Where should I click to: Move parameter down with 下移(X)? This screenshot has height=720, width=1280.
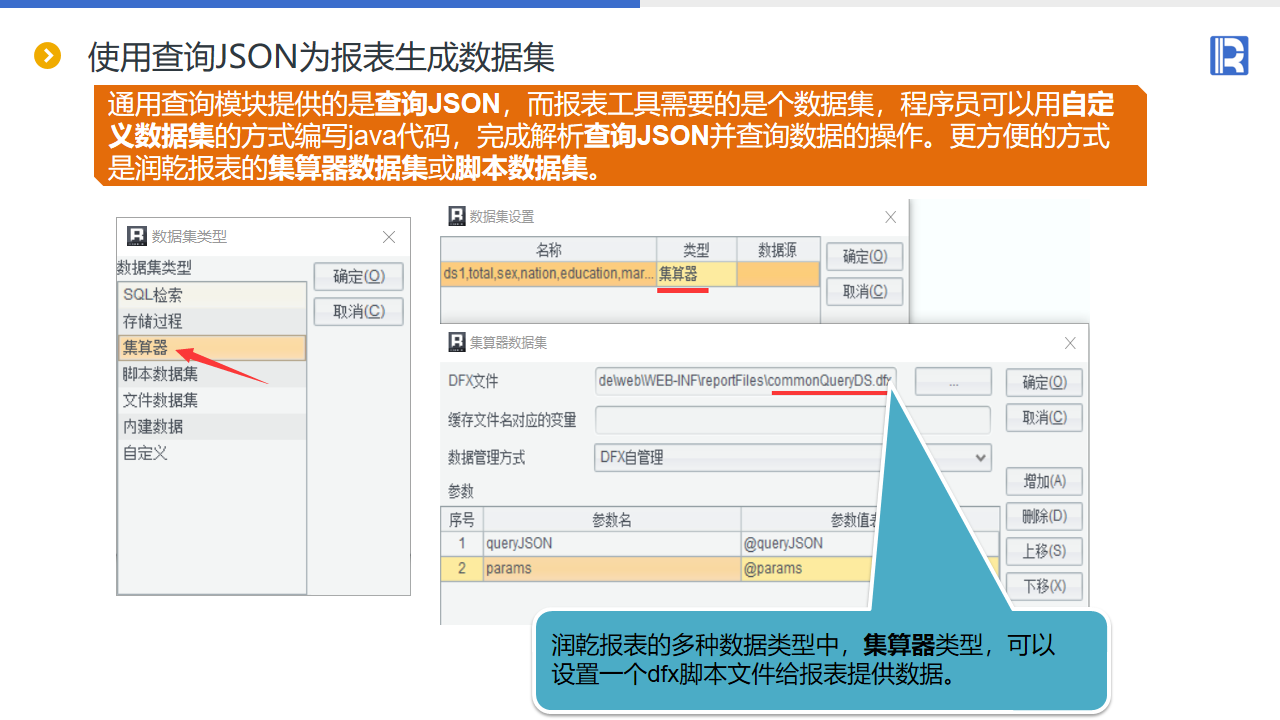coord(1044,586)
